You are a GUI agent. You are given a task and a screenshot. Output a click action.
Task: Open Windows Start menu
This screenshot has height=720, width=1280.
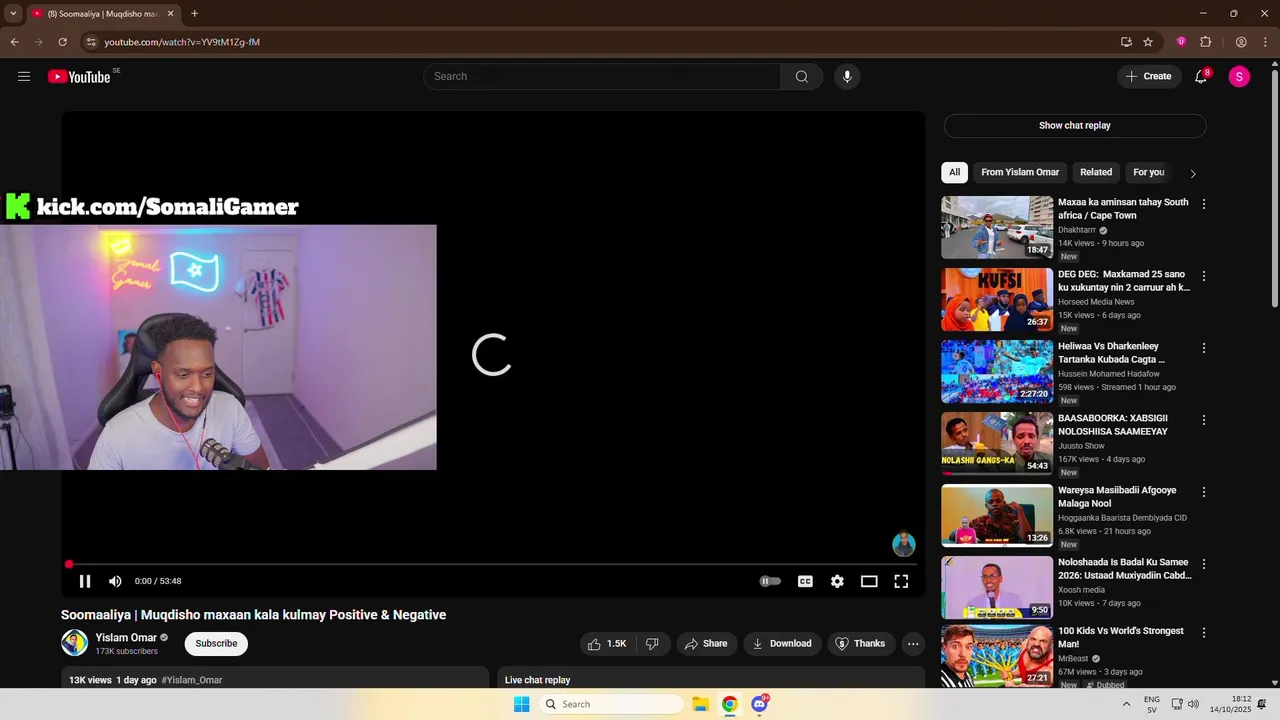[x=521, y=704]
